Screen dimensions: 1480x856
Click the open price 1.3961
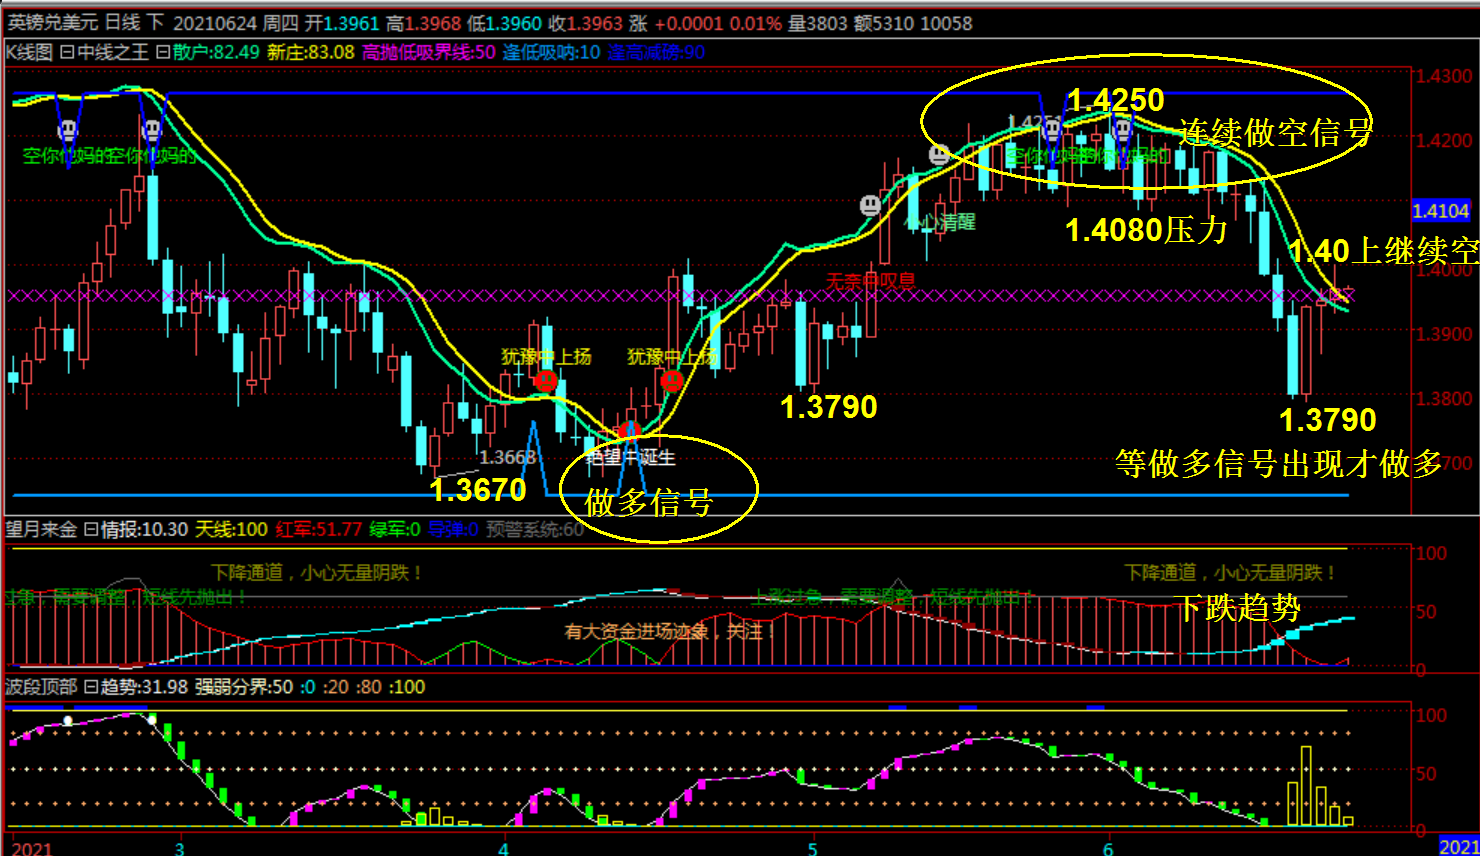[x=352, y=22]
